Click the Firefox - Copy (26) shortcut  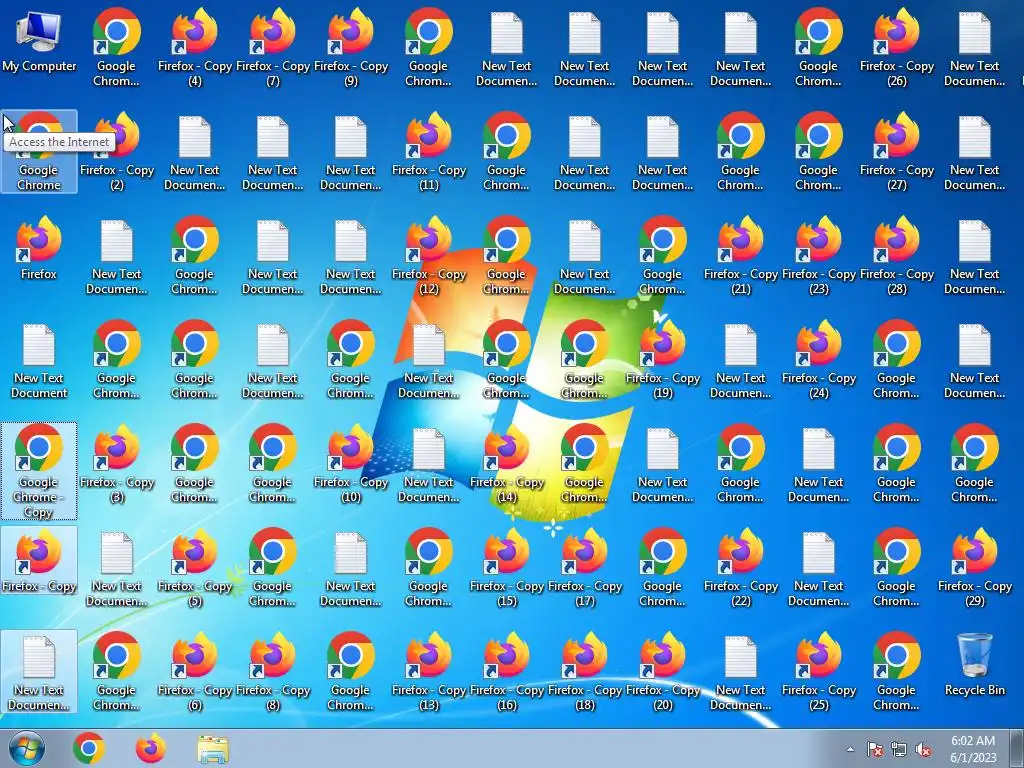coord(897,48)
